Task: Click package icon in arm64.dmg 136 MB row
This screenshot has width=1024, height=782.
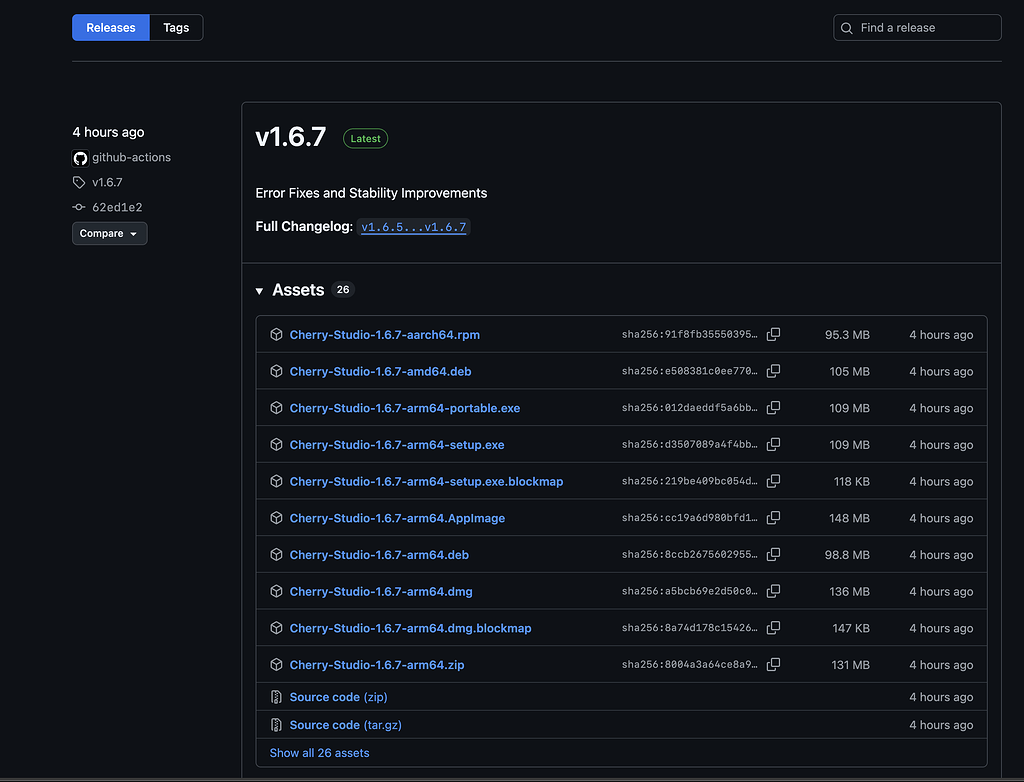Action: (x=276, y=591)
